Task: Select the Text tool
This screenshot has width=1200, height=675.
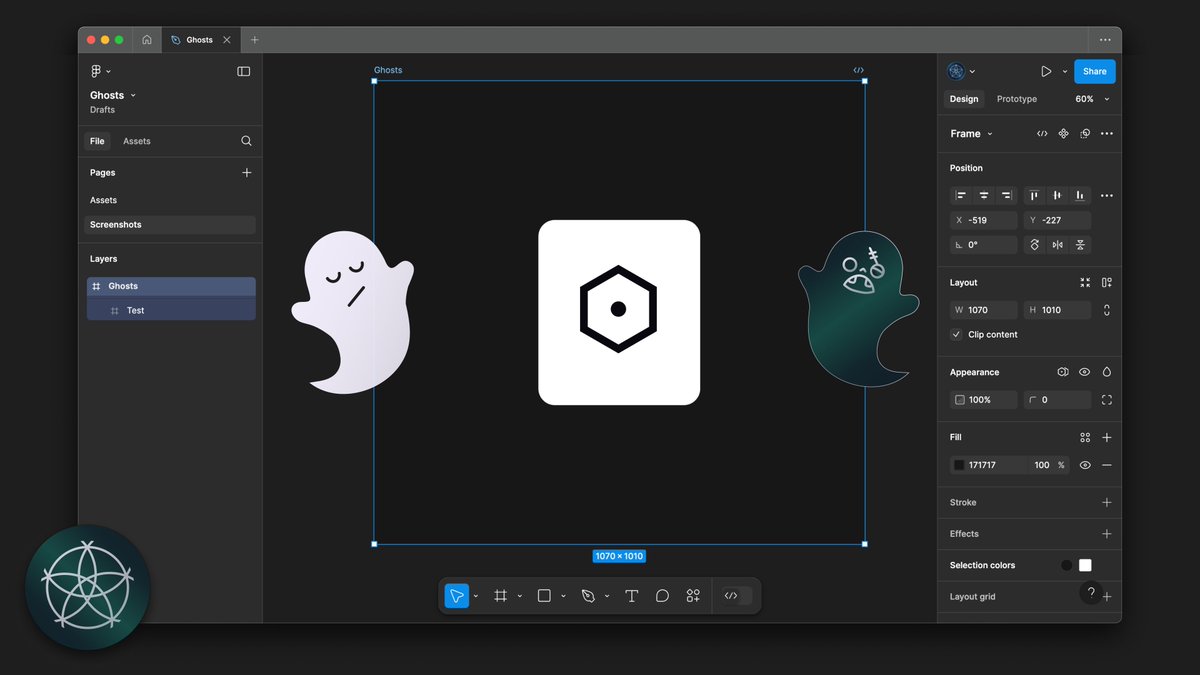Action: click(x=632, y=596)
